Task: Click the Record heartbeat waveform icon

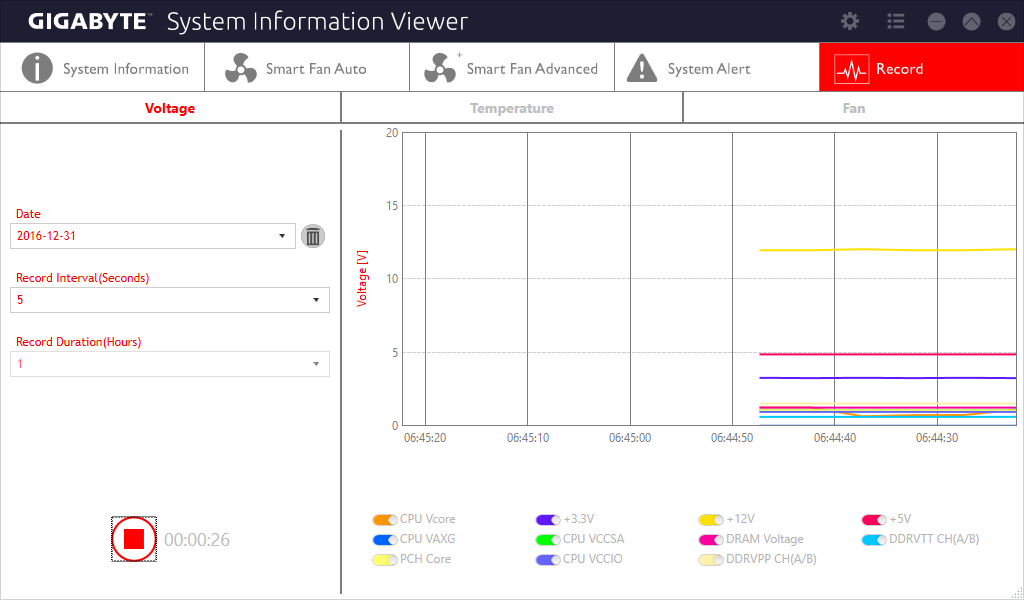Action: pyautogui.click(x=852, y=69)
